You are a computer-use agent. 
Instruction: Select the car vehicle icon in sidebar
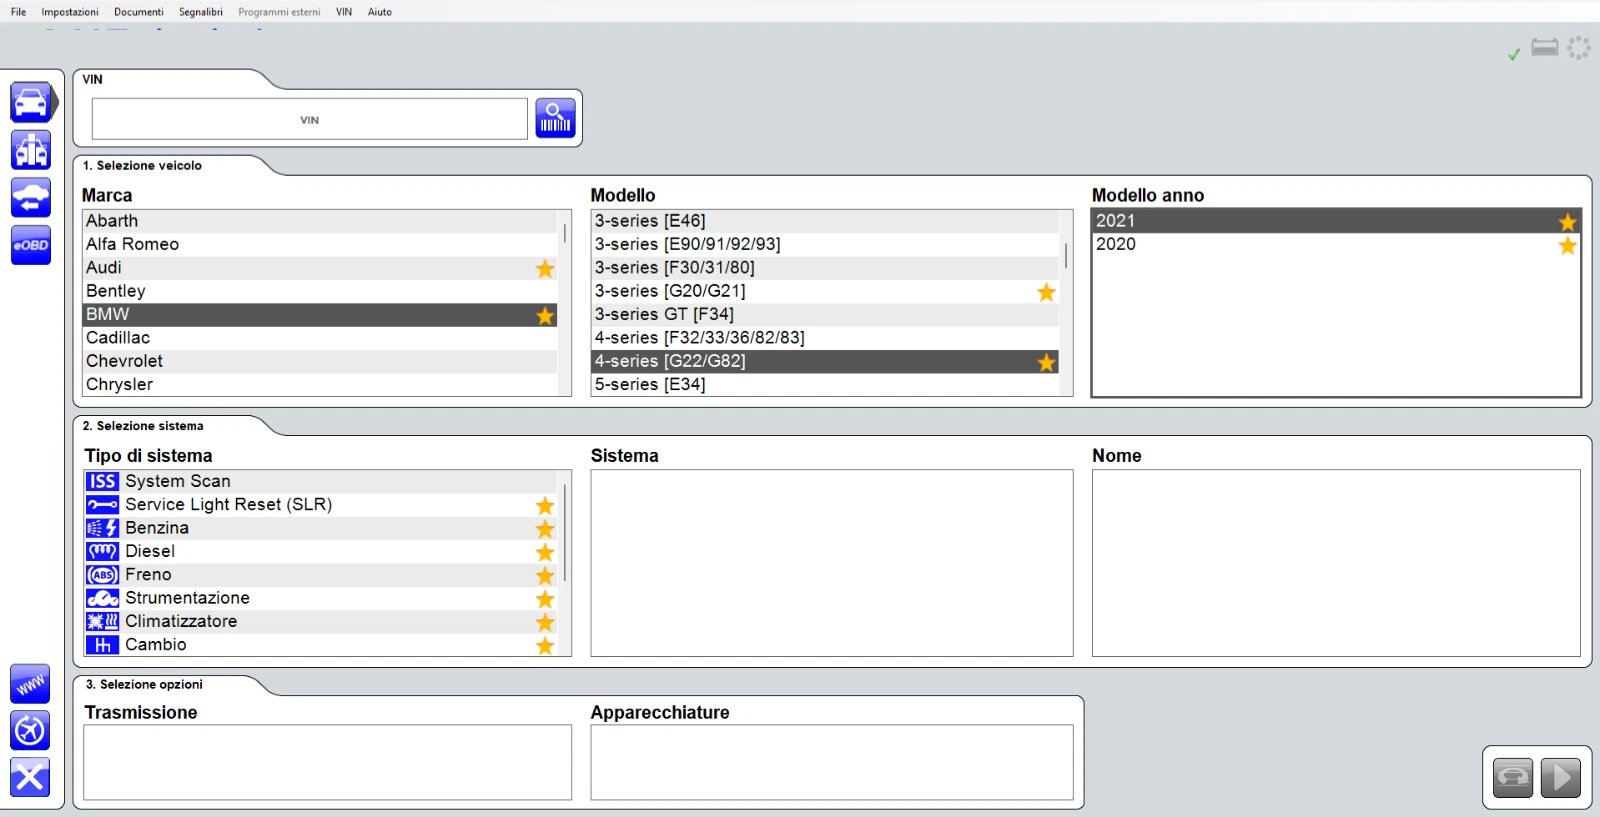[31, 102]
